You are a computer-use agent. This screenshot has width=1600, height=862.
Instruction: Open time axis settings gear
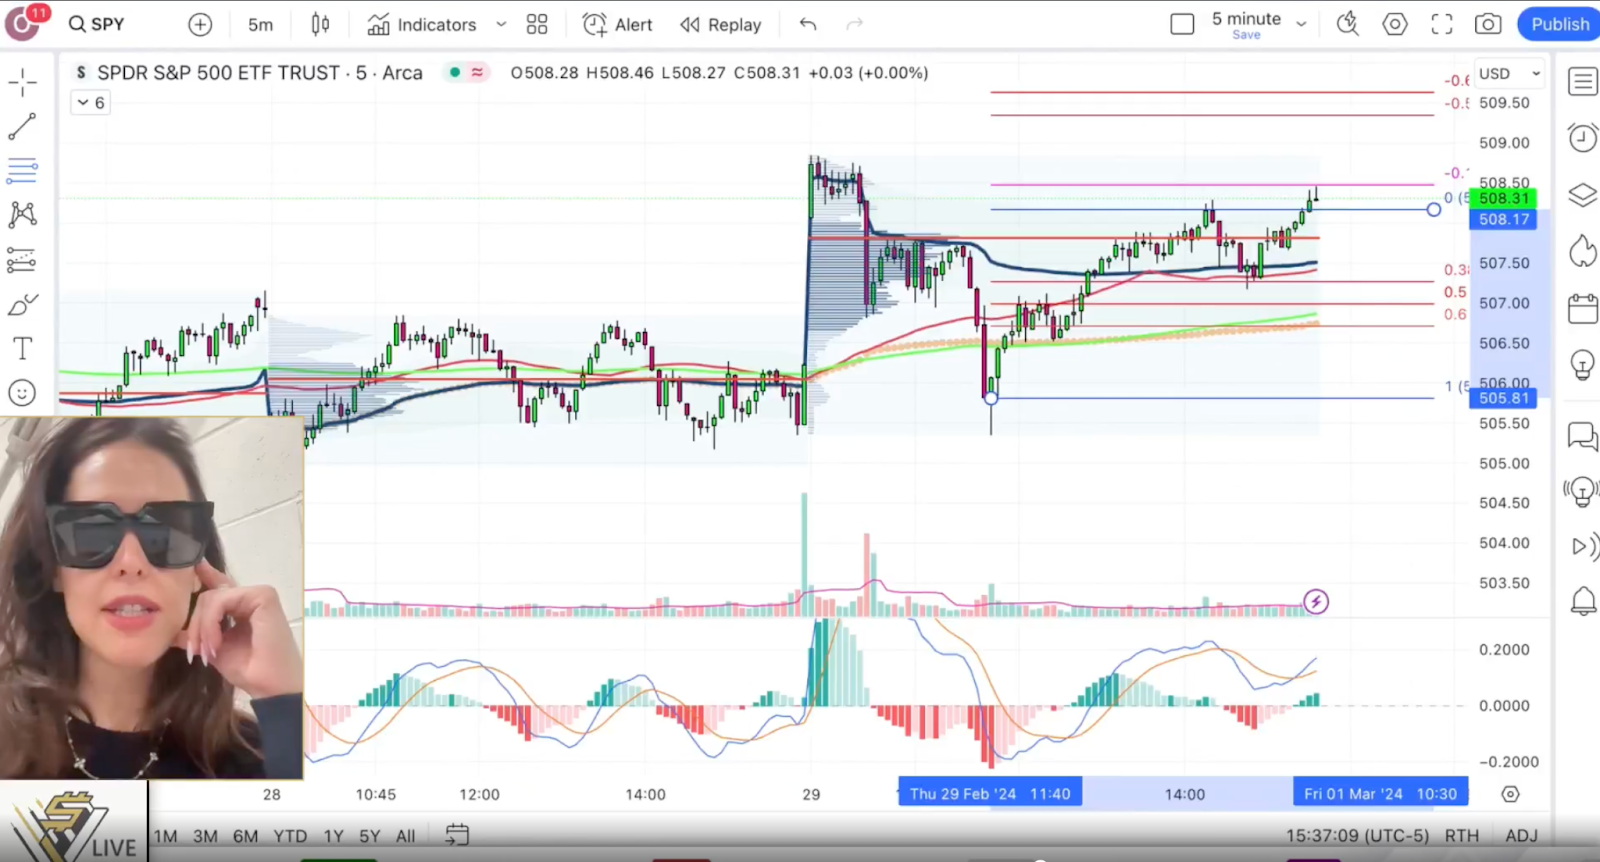(x=1510, y=794)
